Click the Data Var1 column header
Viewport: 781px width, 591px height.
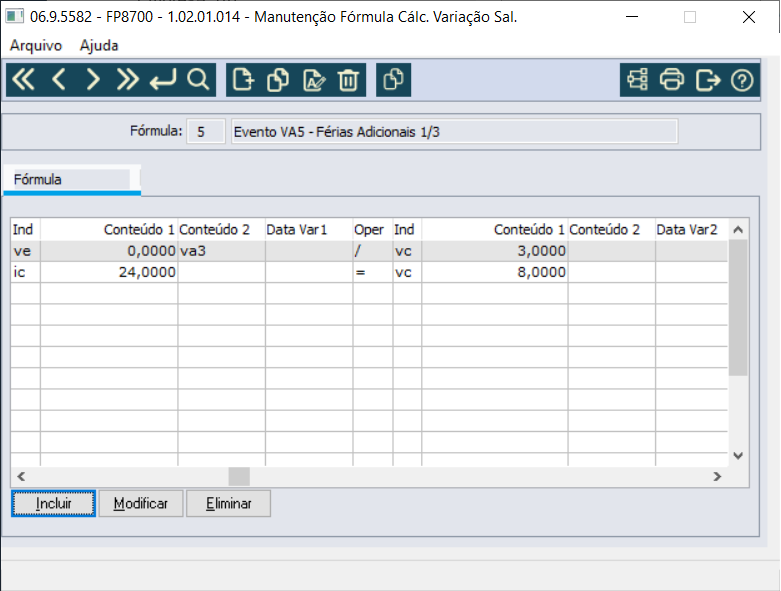point(309,230)
